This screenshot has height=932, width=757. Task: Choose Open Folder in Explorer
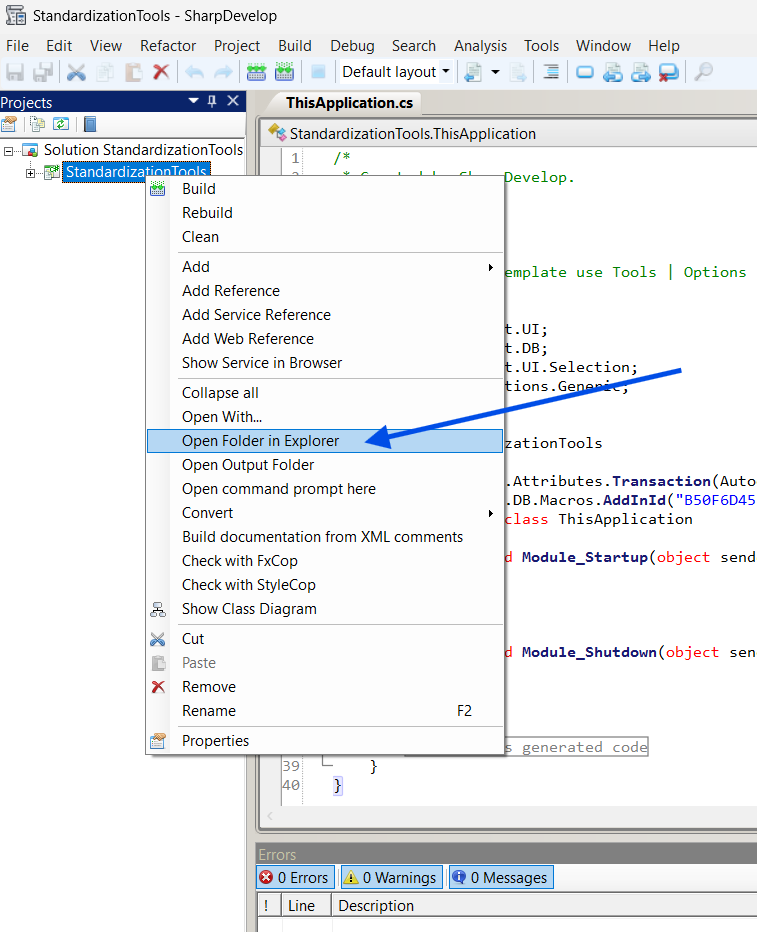(325, 441)
